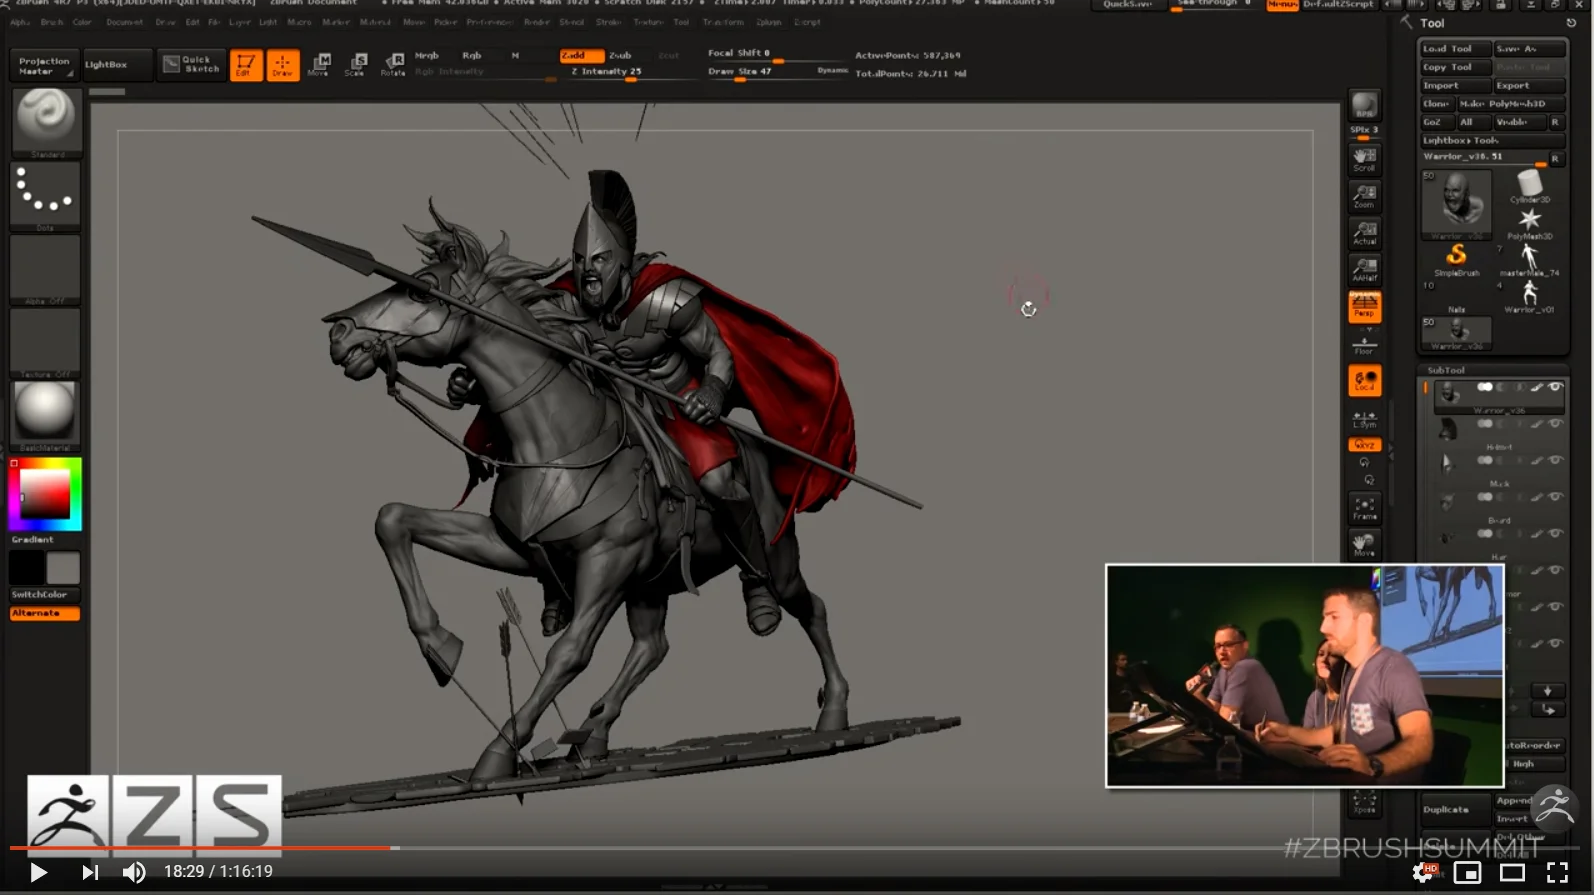This screenshot has height=896, width=1594.
Task: Set view to AAHalf size
Action: click(x=1364, y=269)
